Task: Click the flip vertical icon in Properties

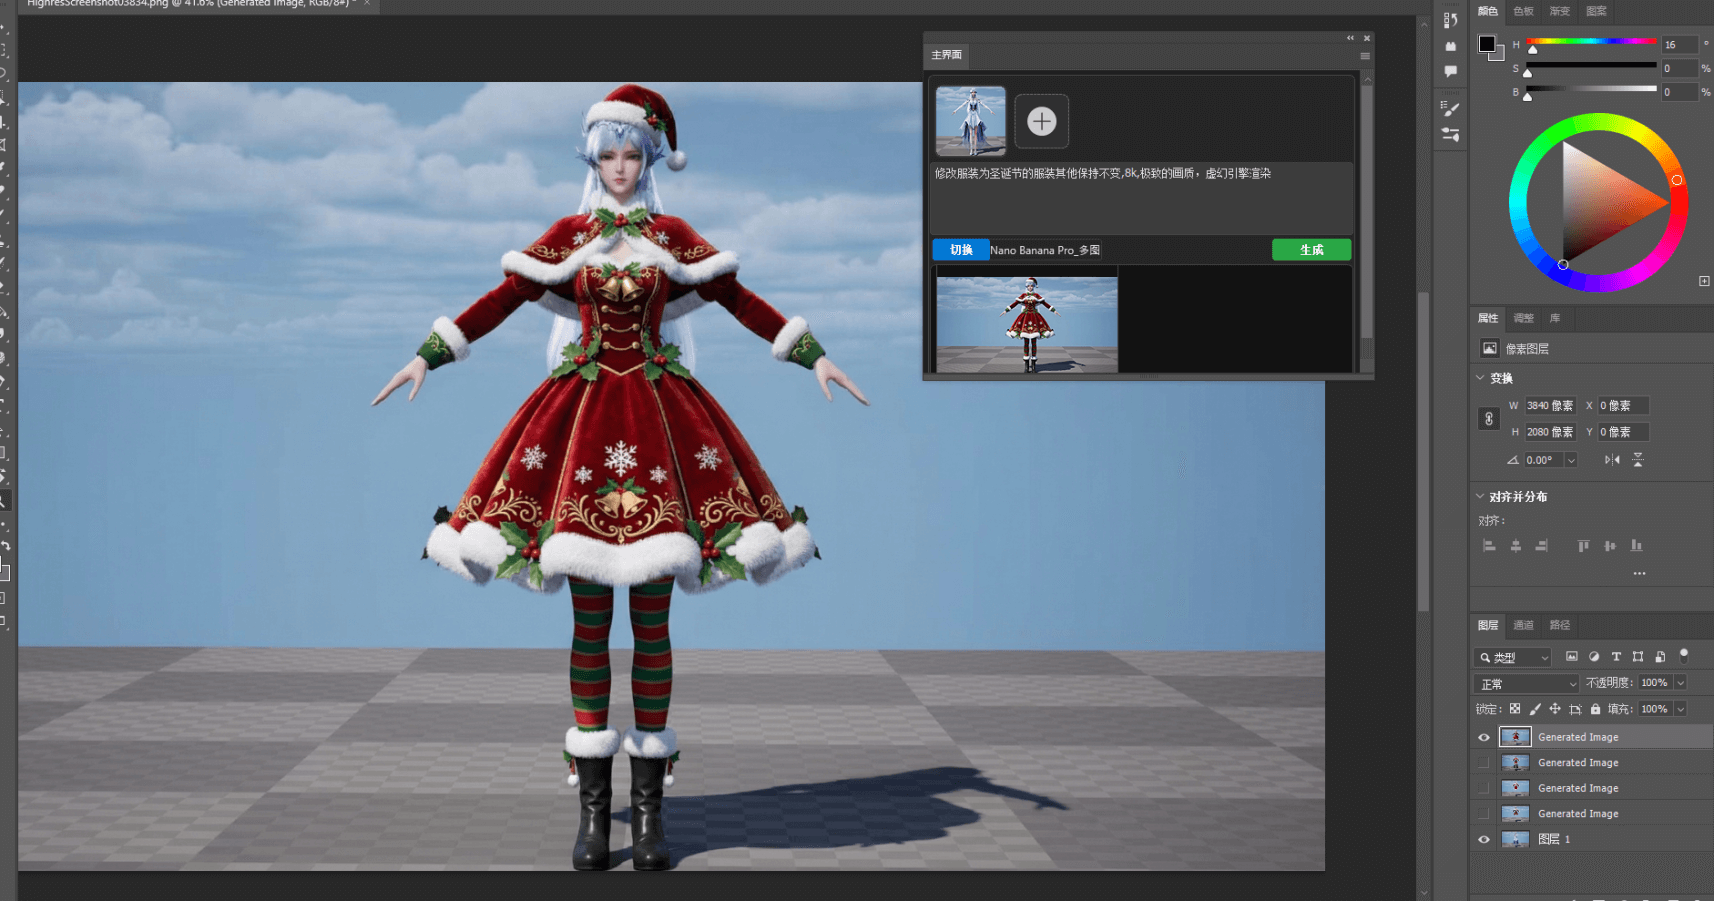Action: [x=1638, y=460]
